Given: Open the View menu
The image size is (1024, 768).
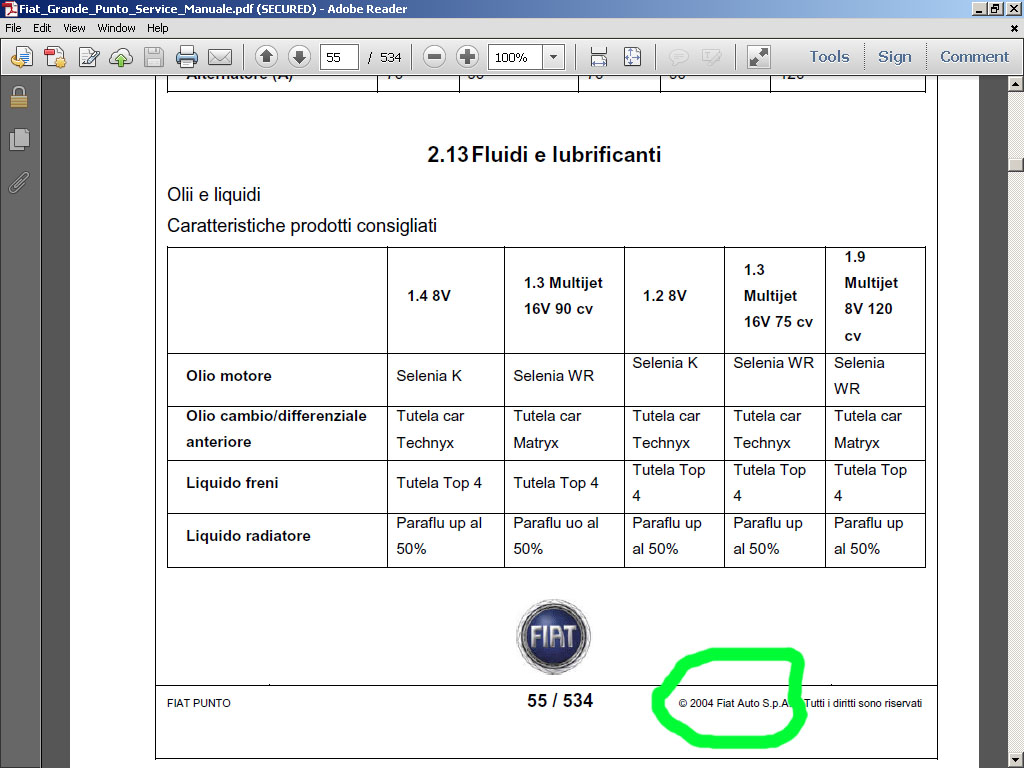Looking at the screenshot, I should (x=75, y=28).
